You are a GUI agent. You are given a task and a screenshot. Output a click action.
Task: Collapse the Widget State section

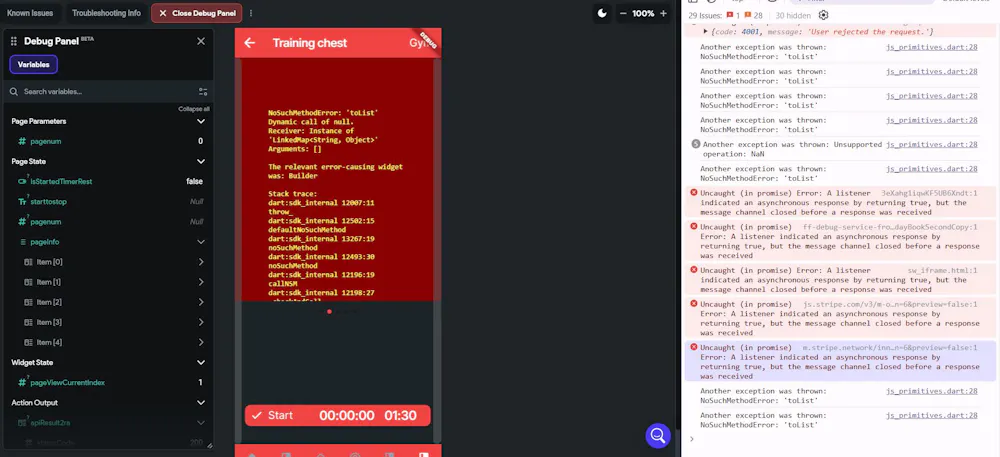click(201, 363)
